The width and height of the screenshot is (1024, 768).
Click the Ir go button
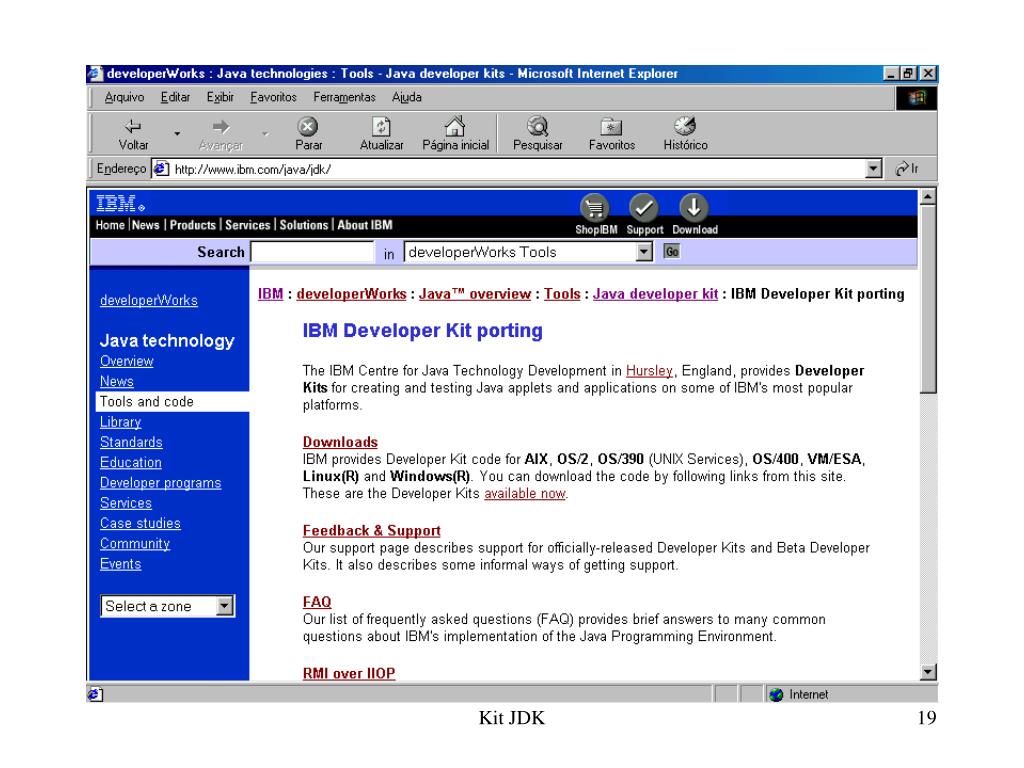click(907, 168)
